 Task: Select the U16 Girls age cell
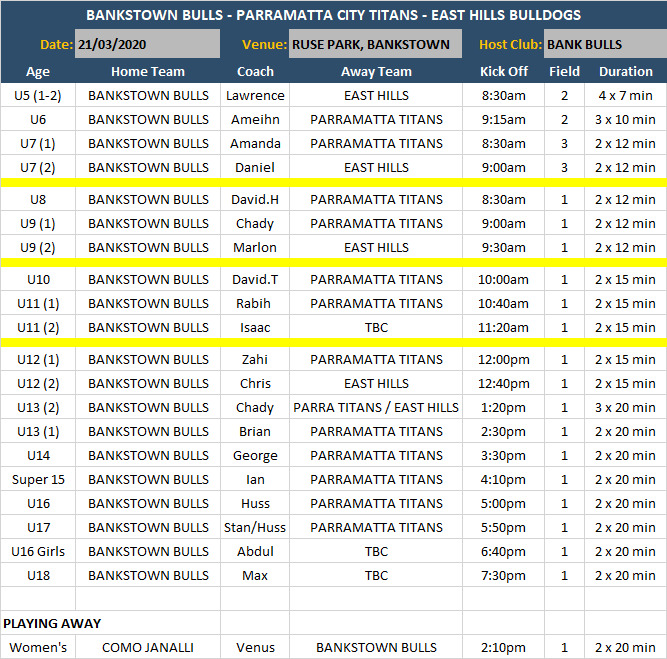point(38,551)
